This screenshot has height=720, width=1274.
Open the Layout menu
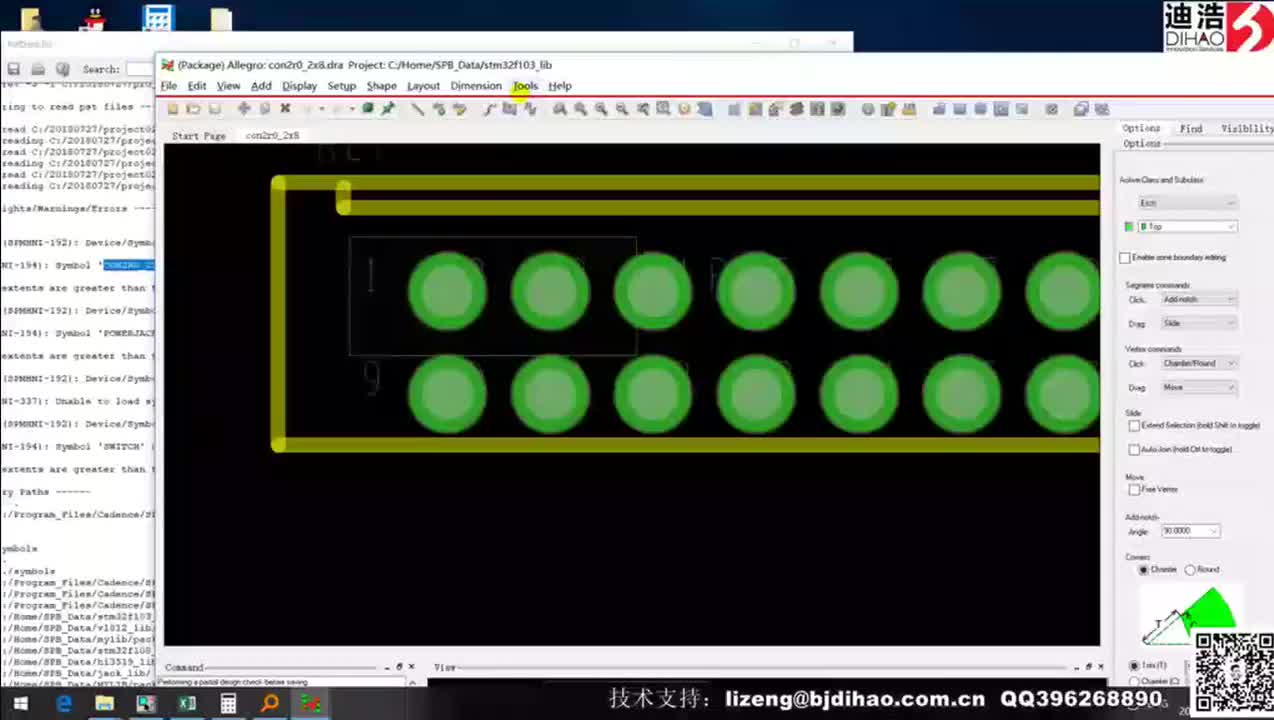[x=423, y=86]
